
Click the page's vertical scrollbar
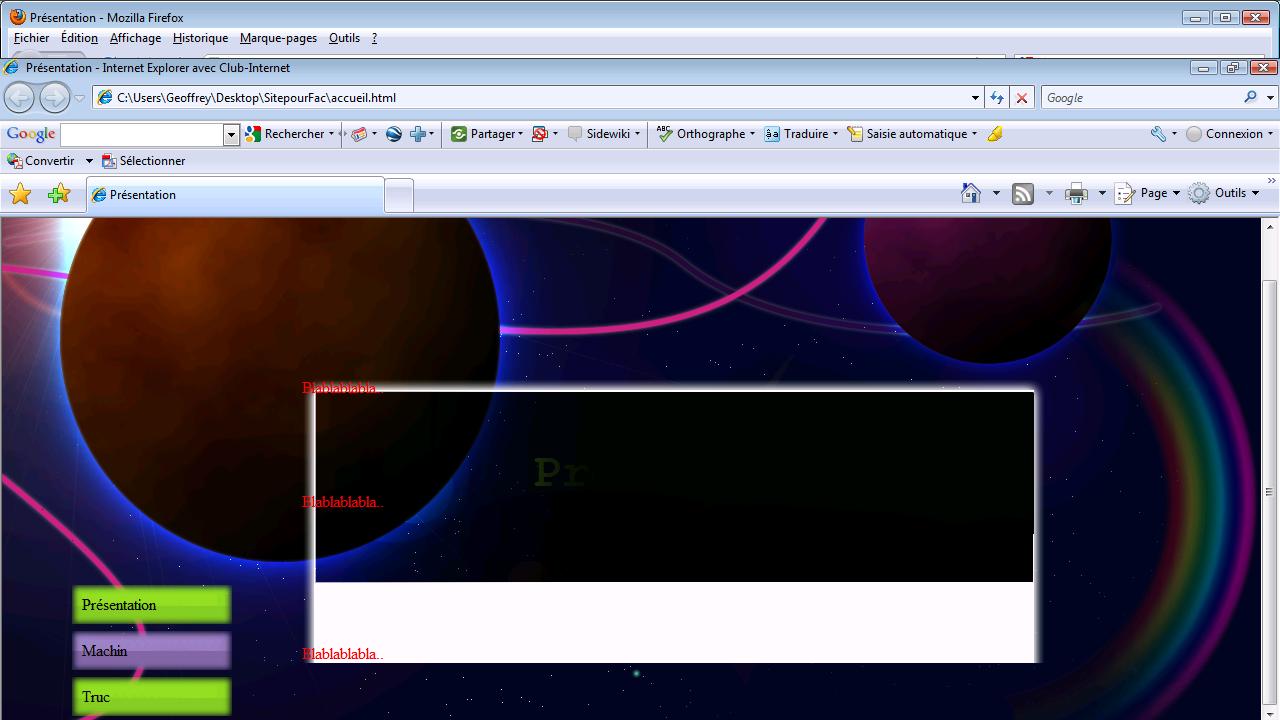tap(1270, 492)
